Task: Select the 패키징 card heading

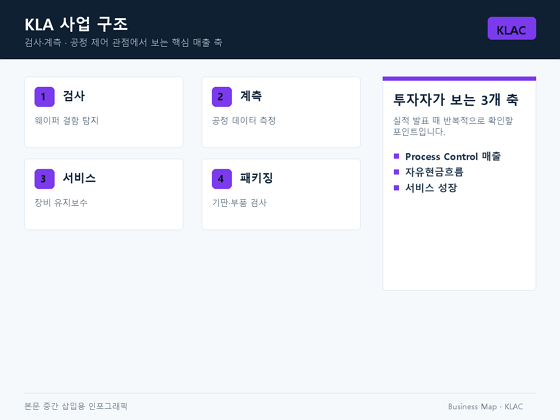Action: pyautogui.click(x=256, y=178)
